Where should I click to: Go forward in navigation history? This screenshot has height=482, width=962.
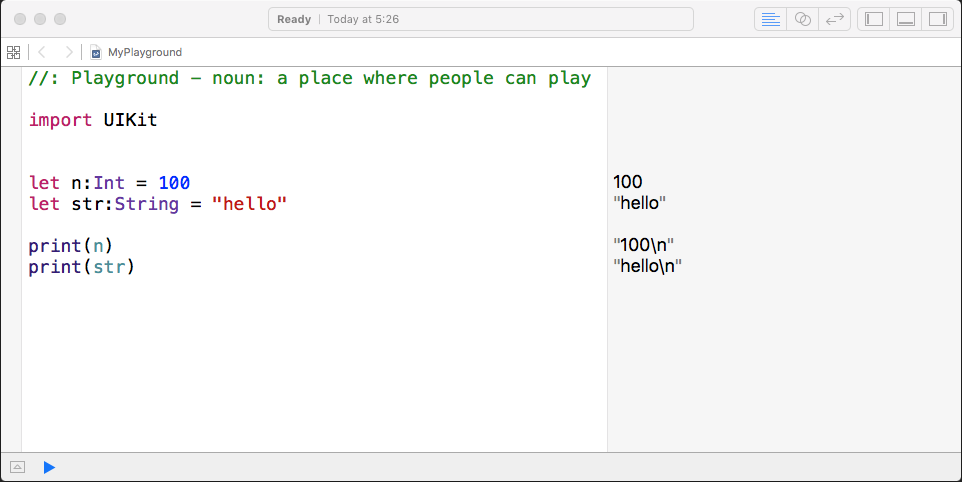point(69,52)
